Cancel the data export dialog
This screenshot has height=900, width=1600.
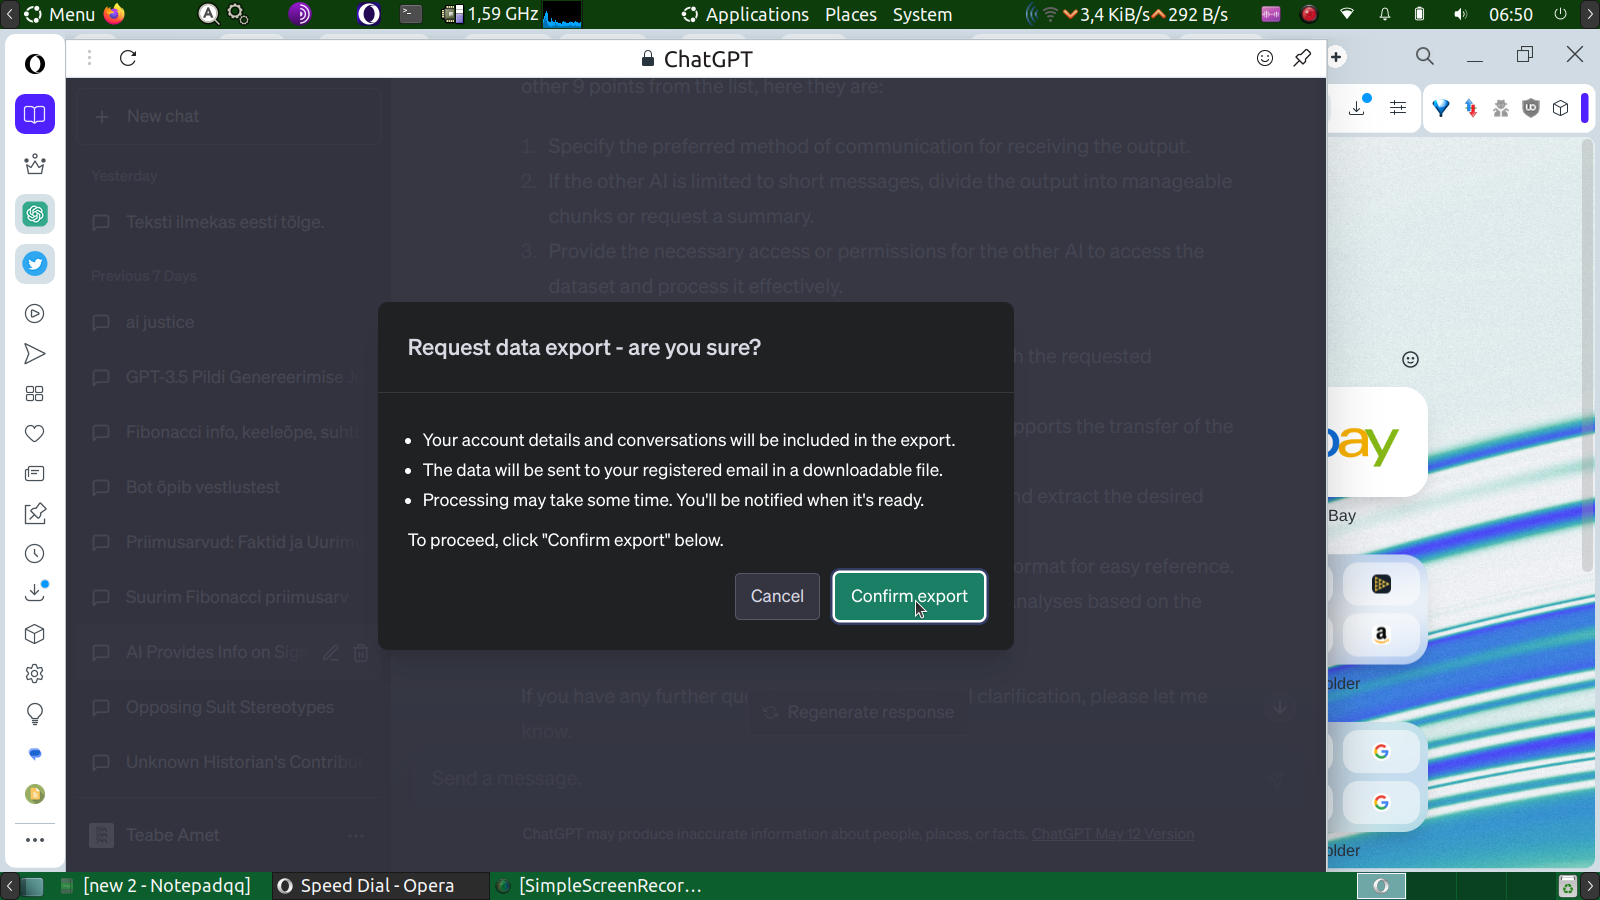pos(777,596)
